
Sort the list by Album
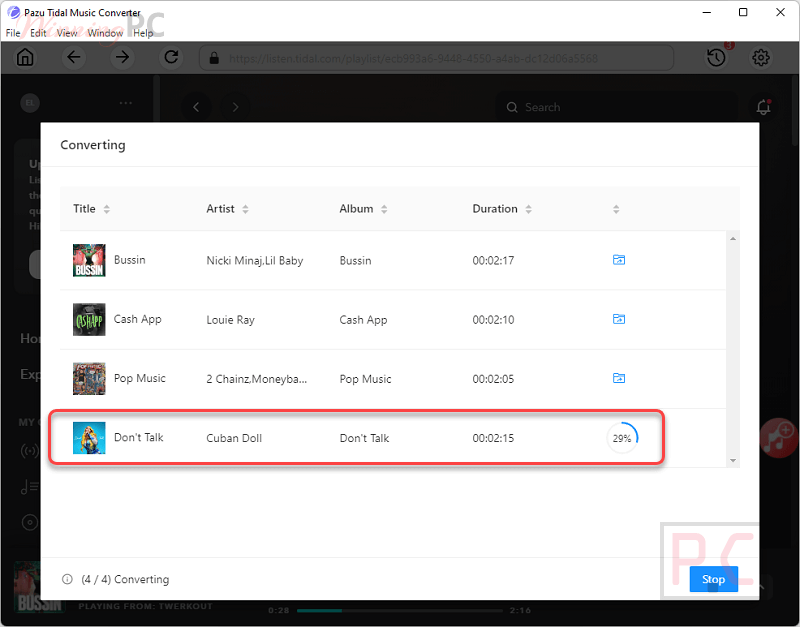point(384,209)
